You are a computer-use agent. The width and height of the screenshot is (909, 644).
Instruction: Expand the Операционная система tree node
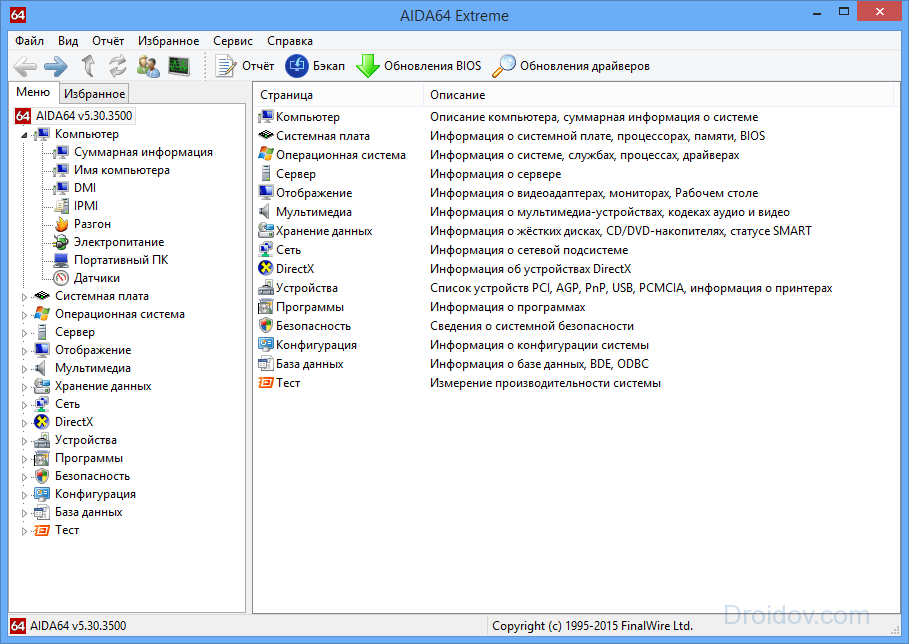24,314
